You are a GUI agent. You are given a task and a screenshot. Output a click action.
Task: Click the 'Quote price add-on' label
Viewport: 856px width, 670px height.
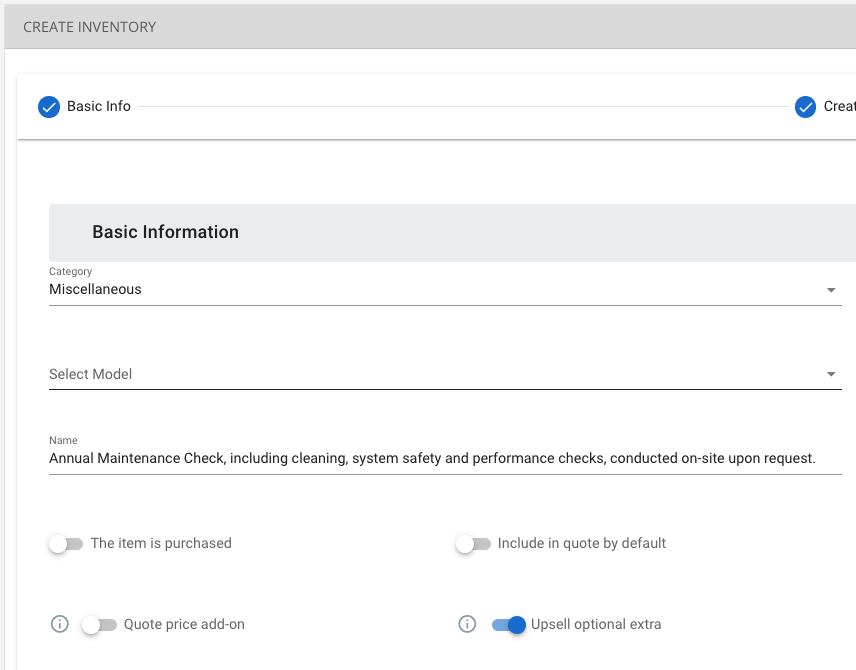(x=184, y=624)
